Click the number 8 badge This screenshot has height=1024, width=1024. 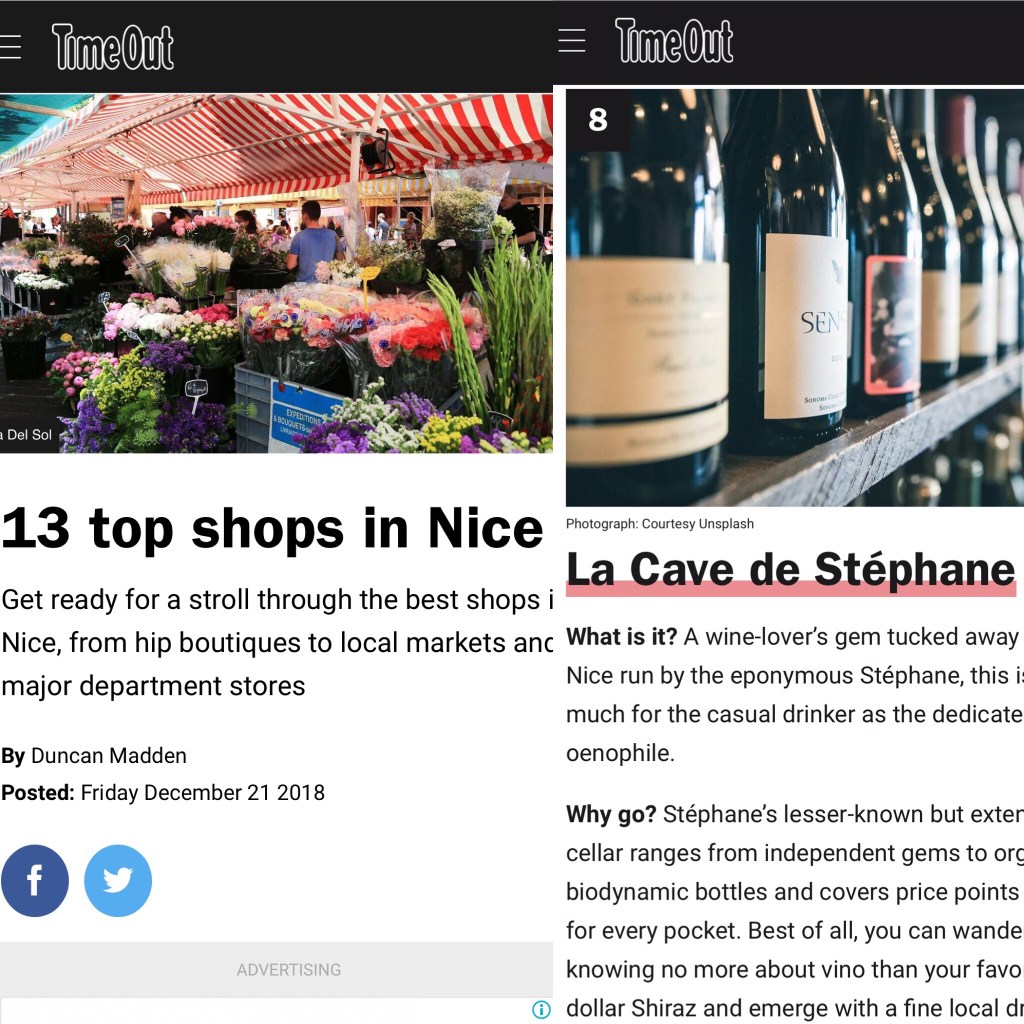point(598,120)
